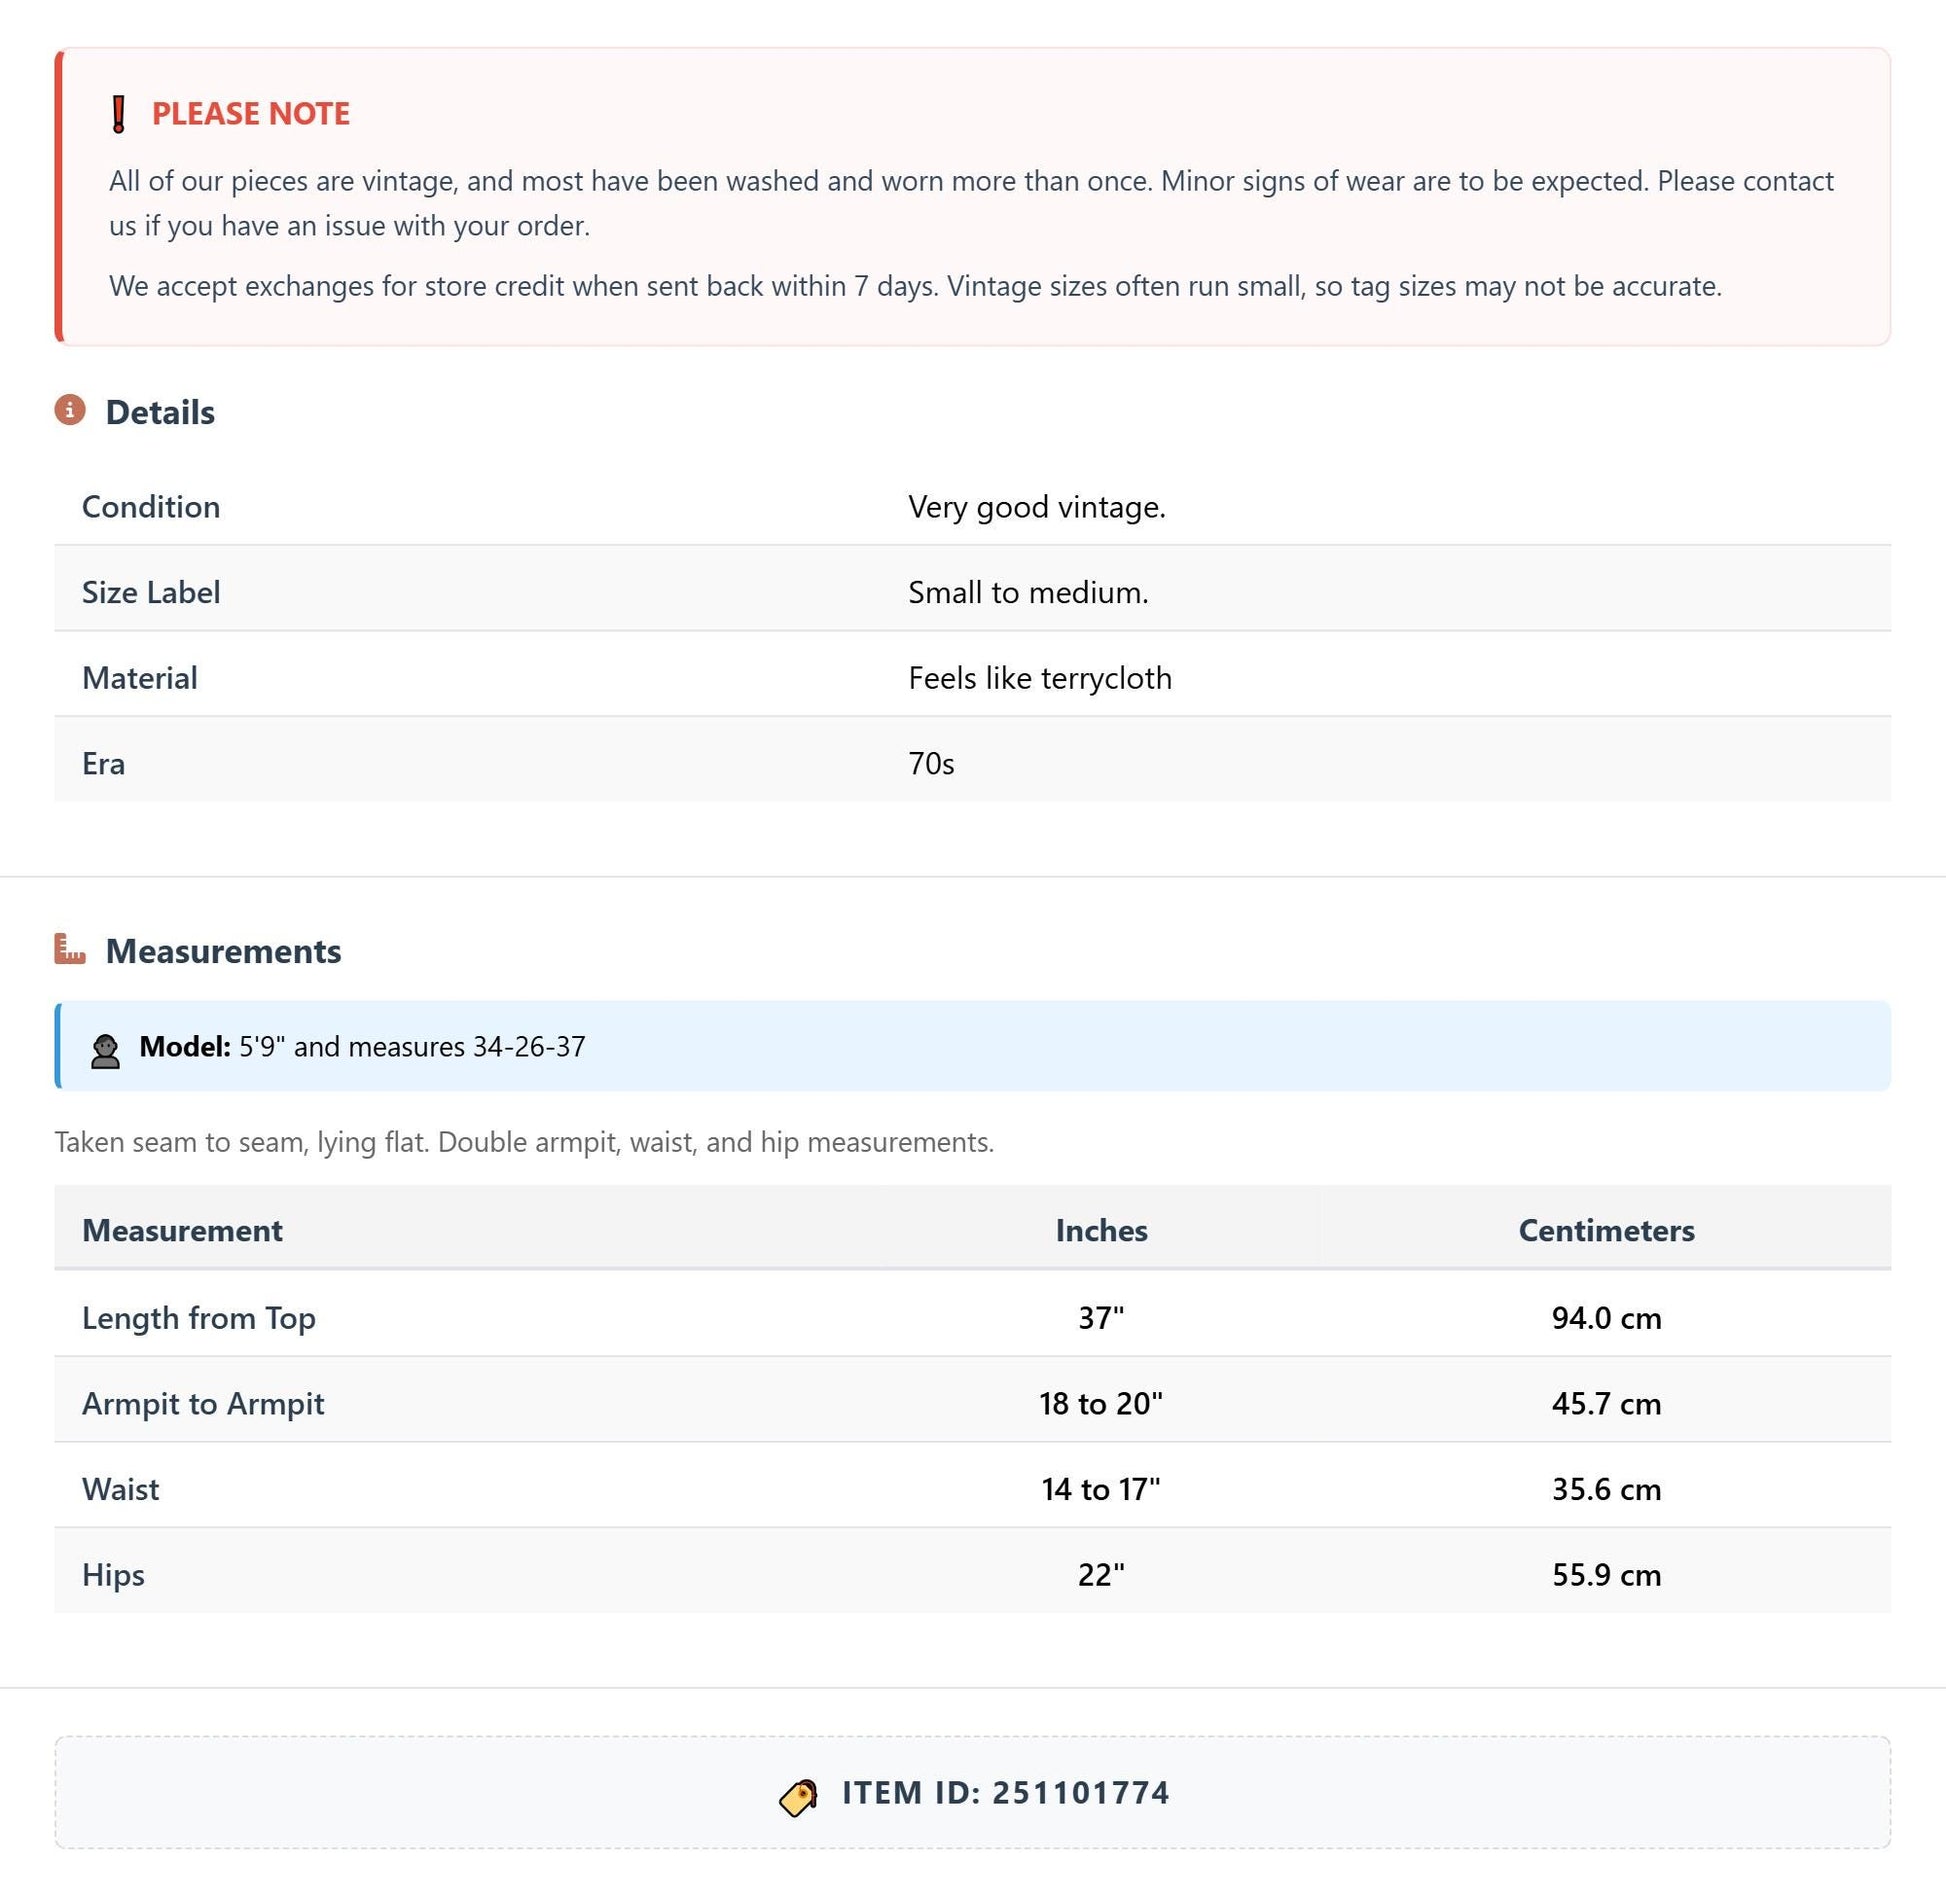Click the 'Very good vintage.' value
Screen dimensions: 1946x1897
pos(1037,507)
